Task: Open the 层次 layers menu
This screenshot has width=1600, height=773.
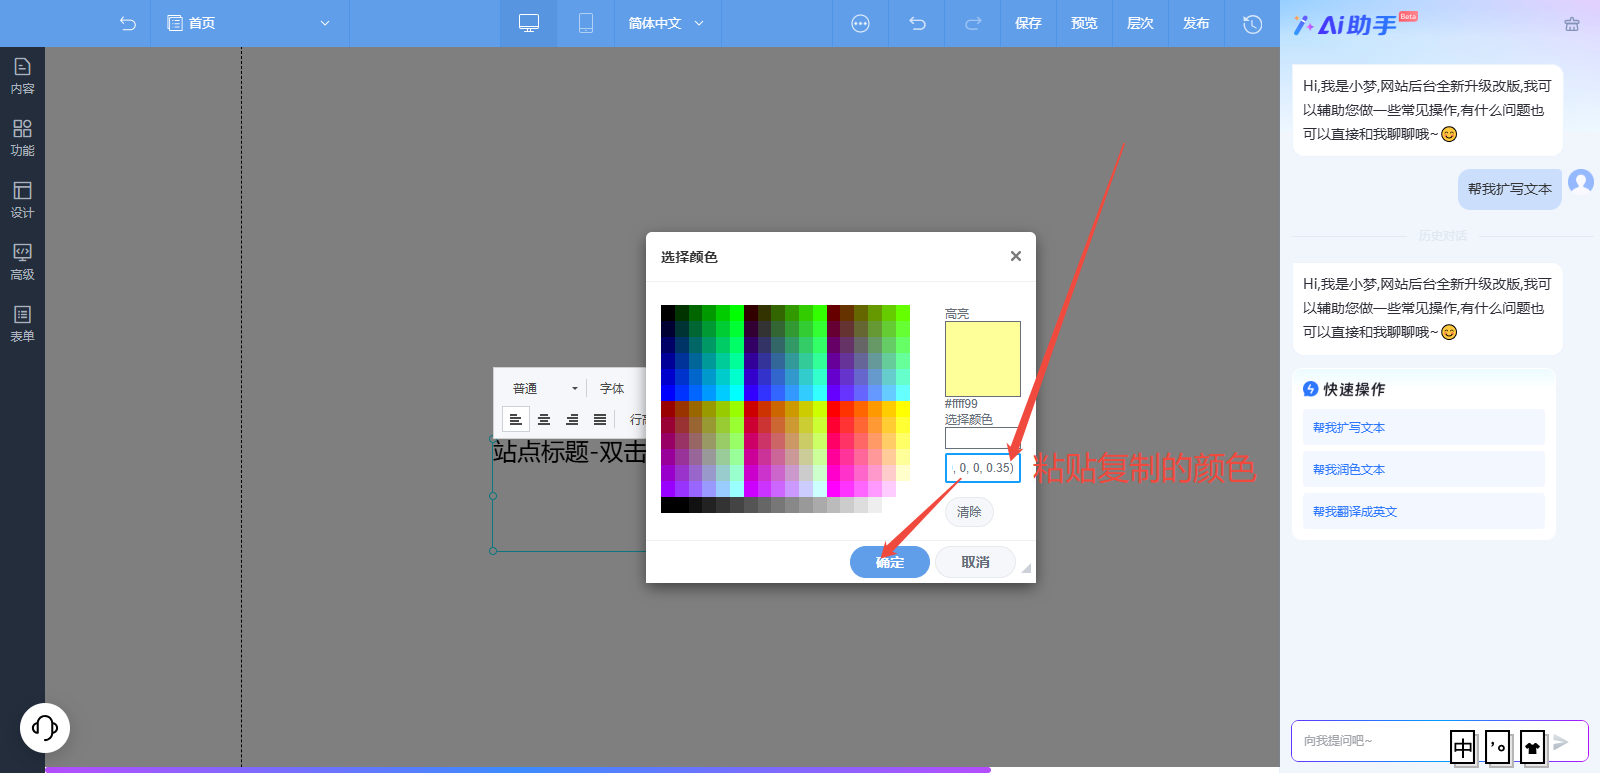Action: [1140, 23]
